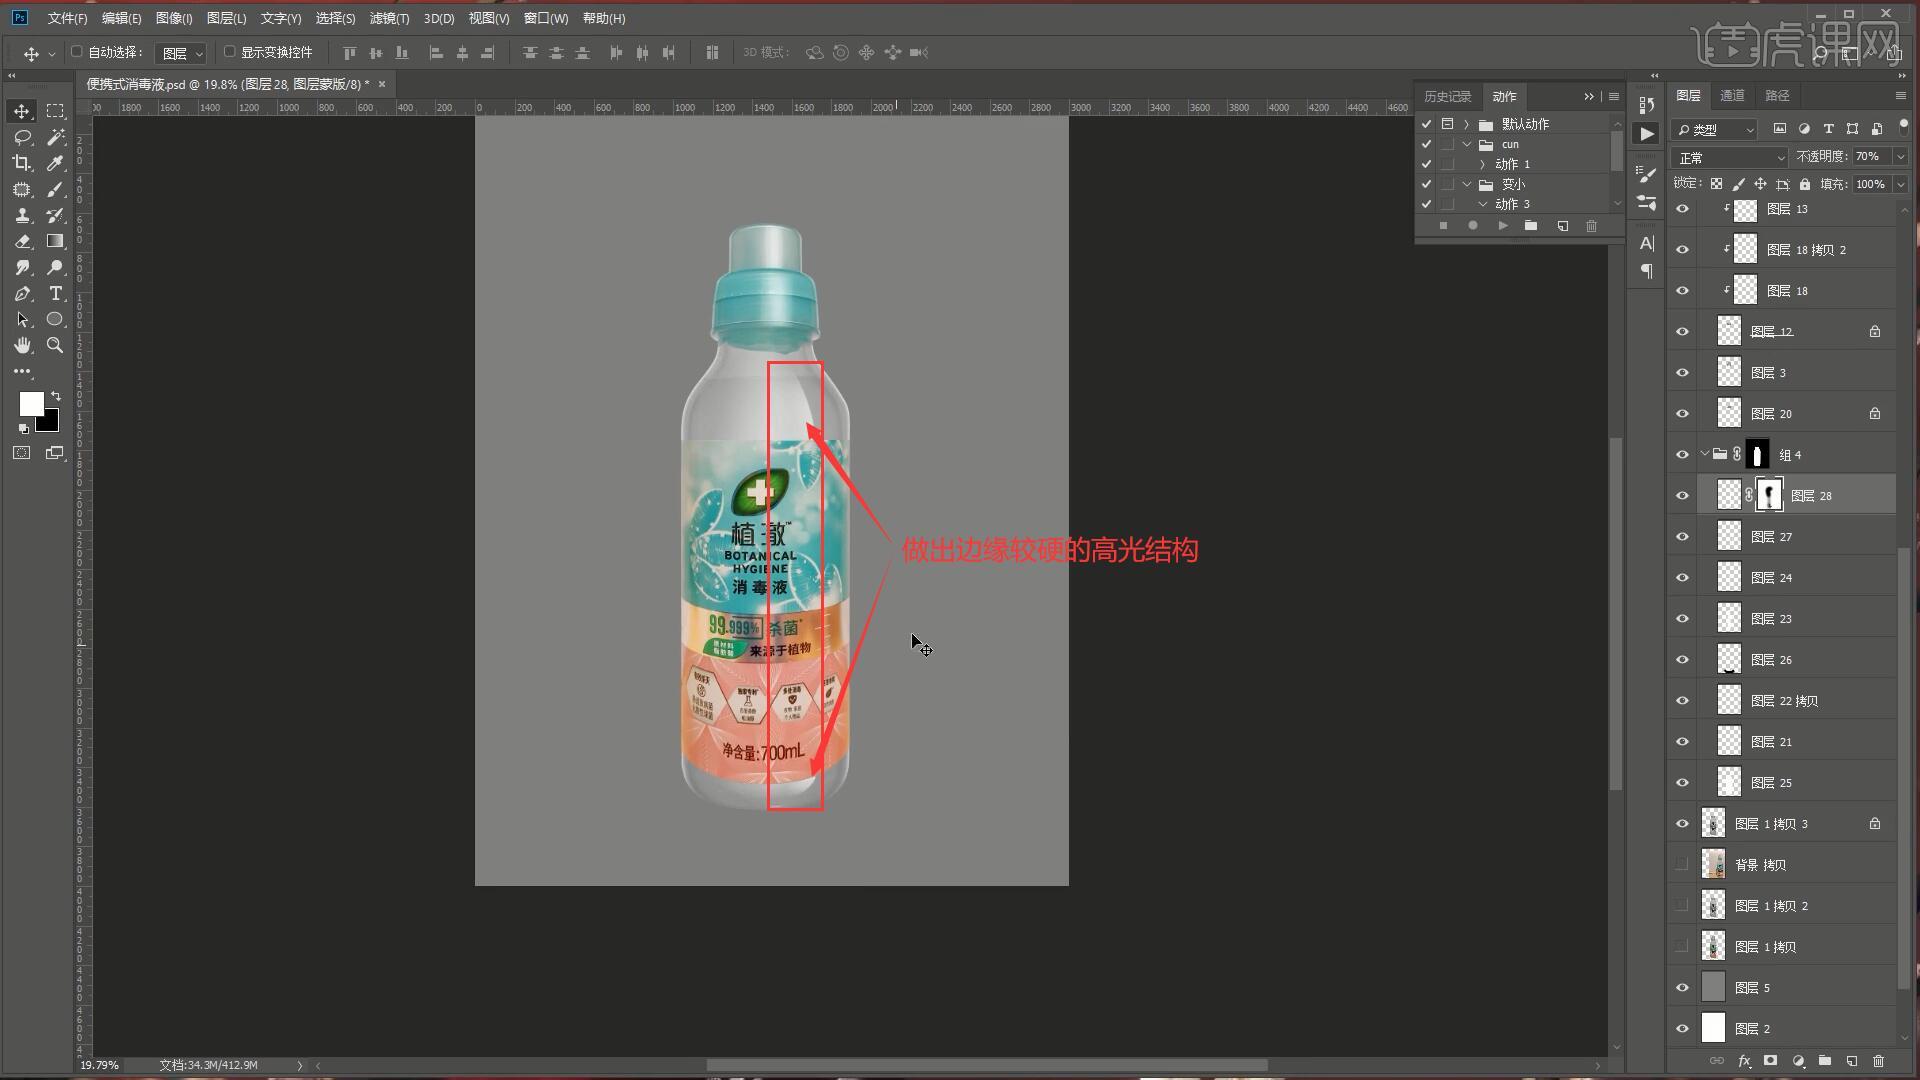Switch to the 历史记录 tab
The width and height of the screenshot is (1920, 1080).
(1447, 96)
